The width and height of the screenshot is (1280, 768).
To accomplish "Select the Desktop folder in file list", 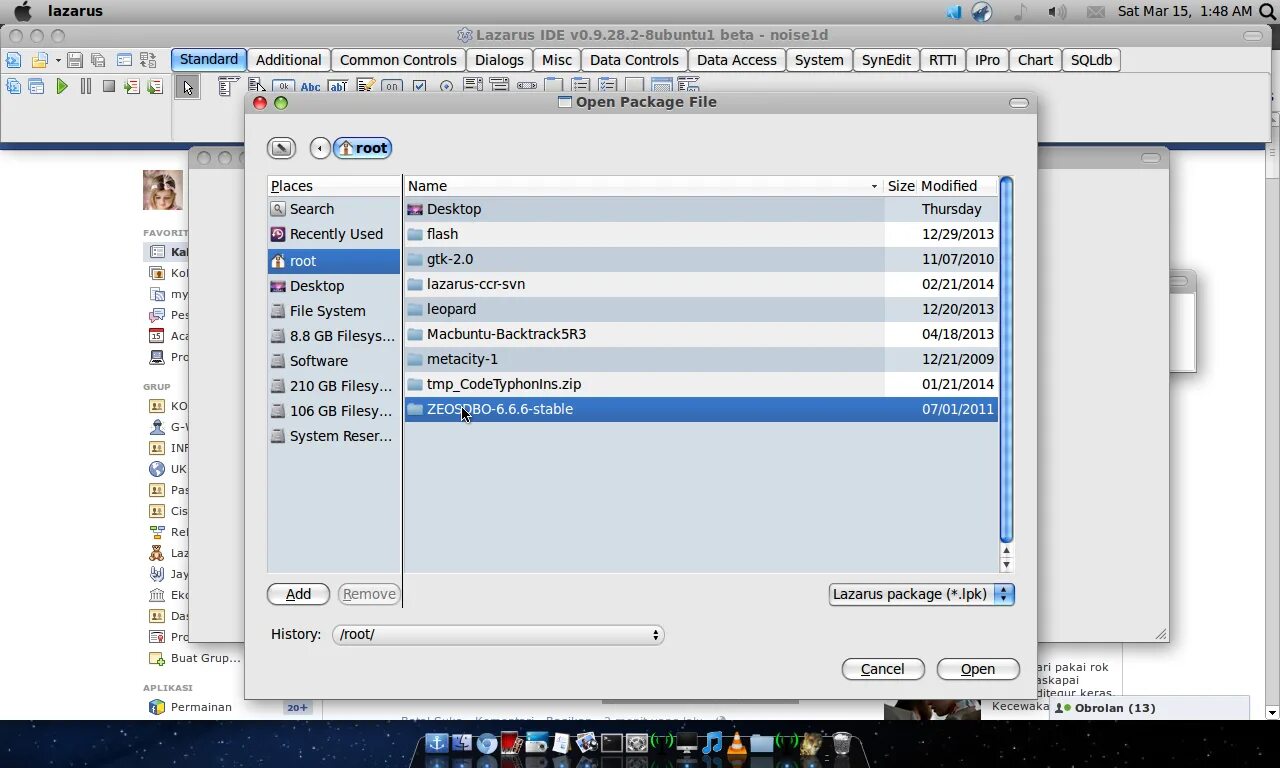I will coord(701,209).
